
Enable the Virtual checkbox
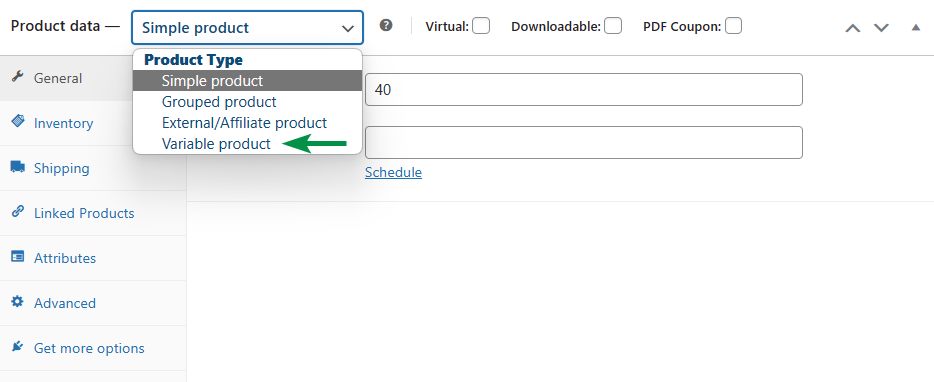481,26
